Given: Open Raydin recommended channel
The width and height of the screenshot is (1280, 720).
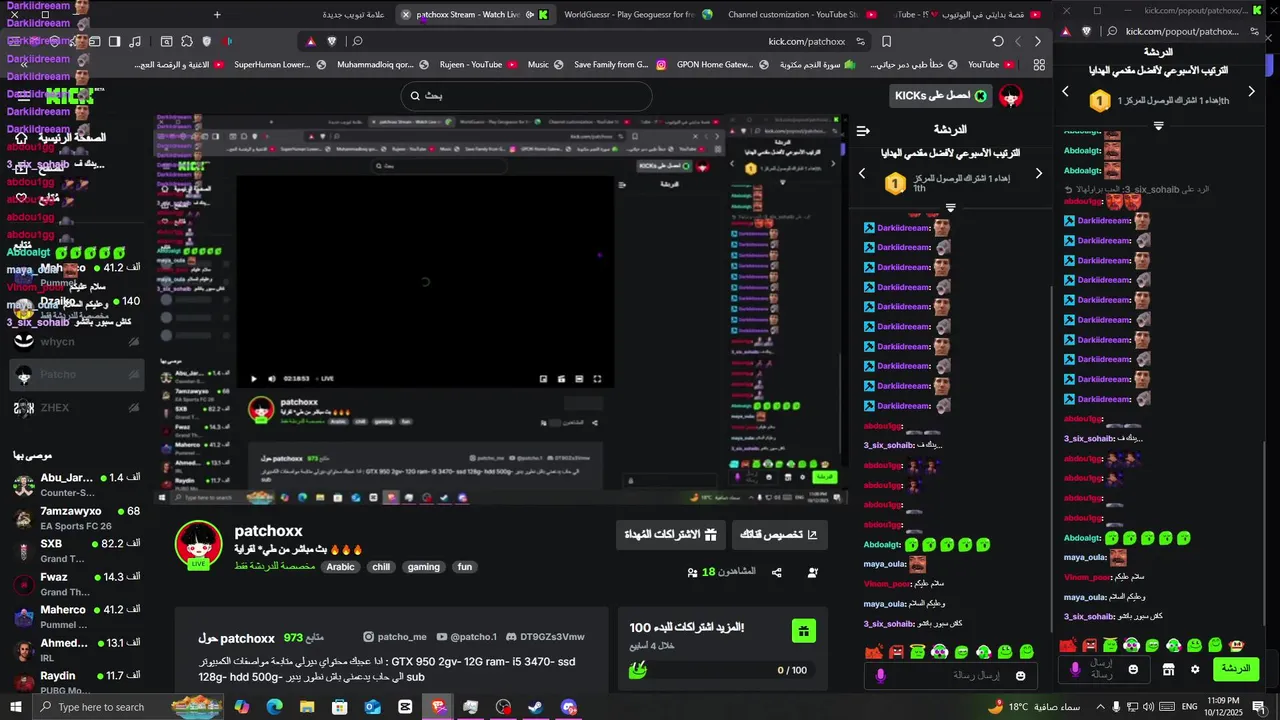Looking at the screenshot, I should click(77, 683).
